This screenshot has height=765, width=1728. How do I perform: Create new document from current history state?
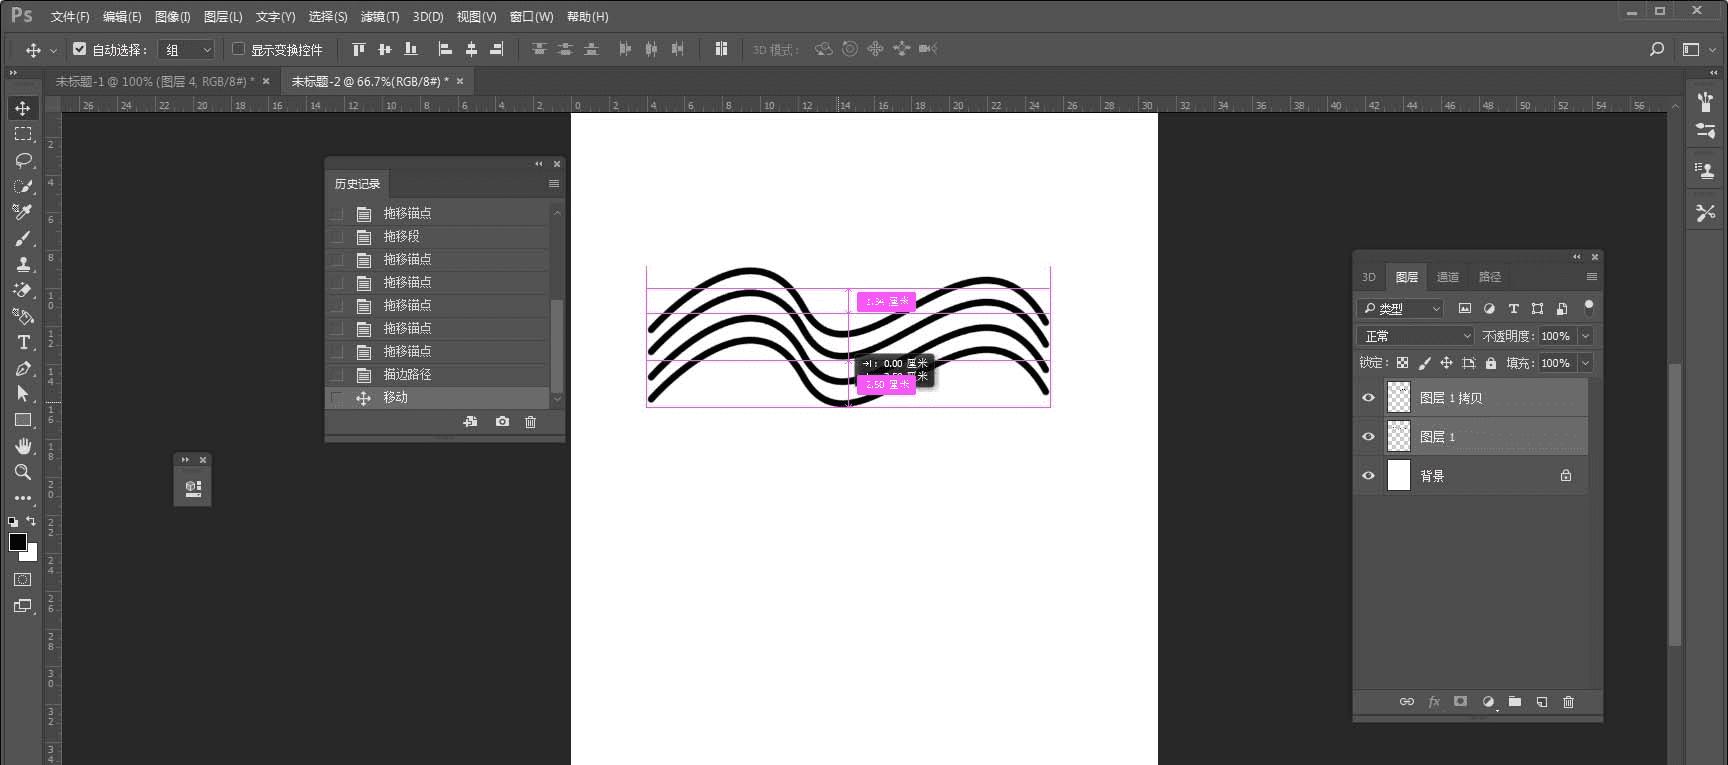pos(470,422)
